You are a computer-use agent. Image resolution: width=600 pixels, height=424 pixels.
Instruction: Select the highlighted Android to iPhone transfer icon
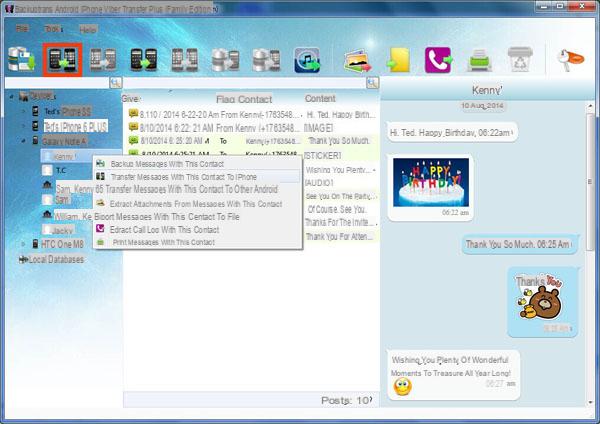coord(62,60)
